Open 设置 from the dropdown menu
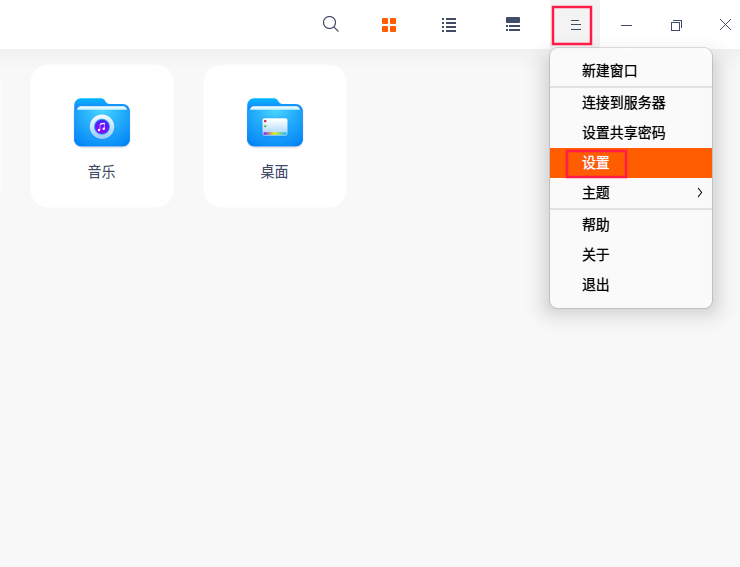 (x=596, y=163)
